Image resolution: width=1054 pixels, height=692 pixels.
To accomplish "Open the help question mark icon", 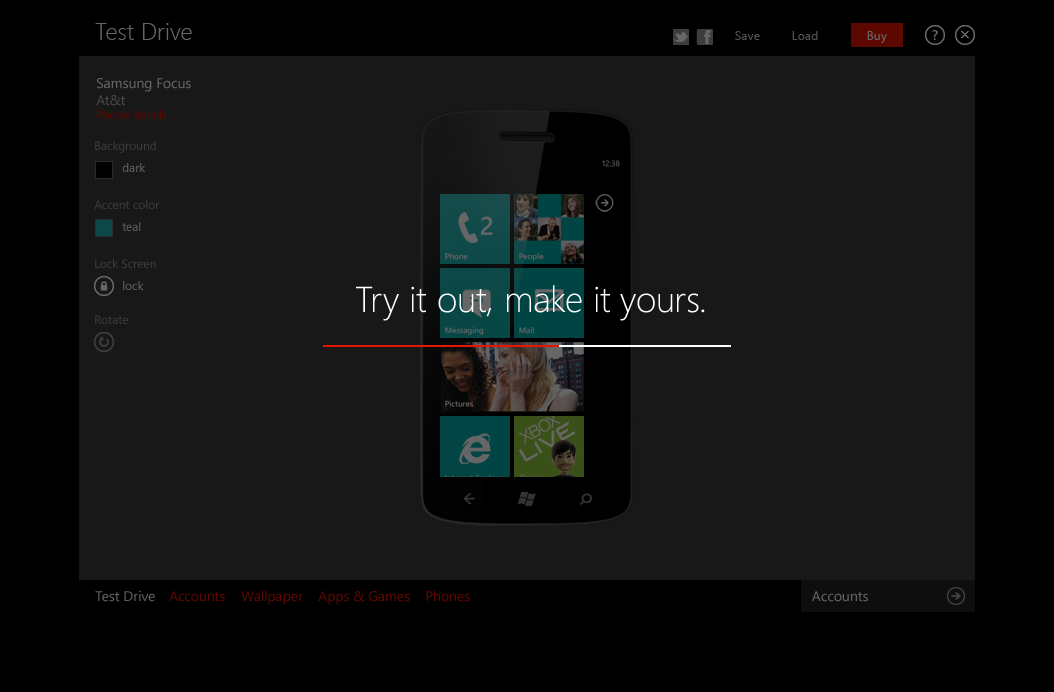I will click(934, 35).
